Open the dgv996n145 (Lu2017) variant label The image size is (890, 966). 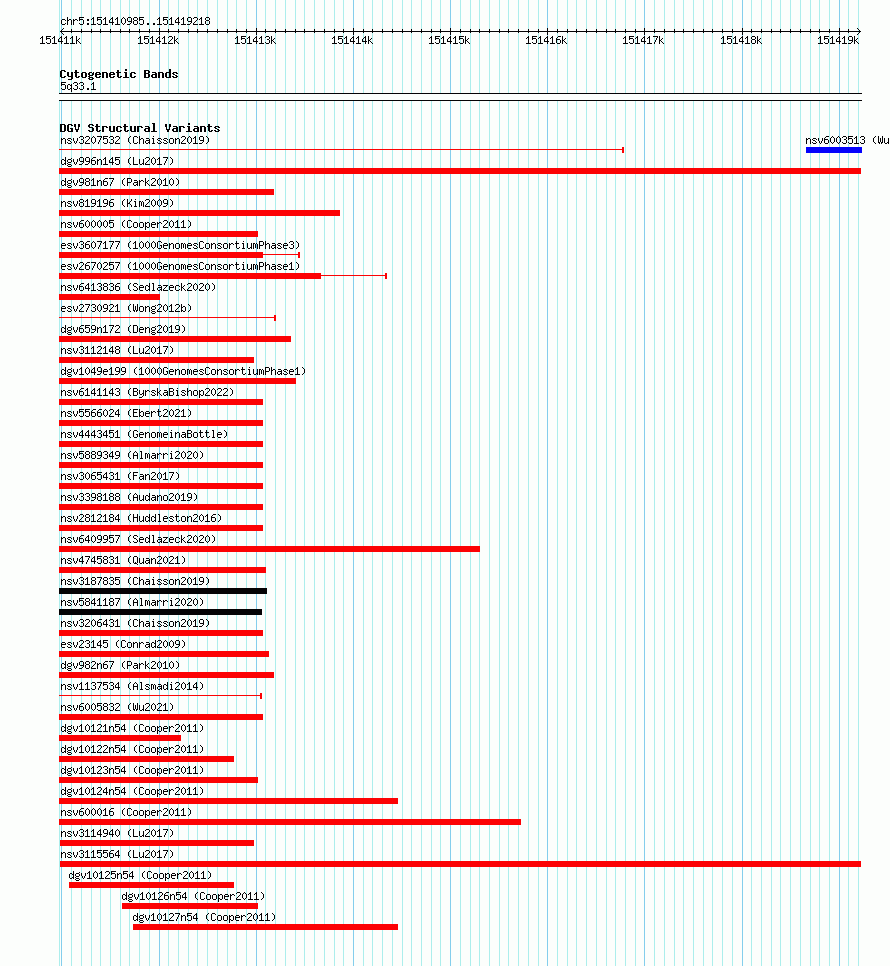[x=117, y=161]
